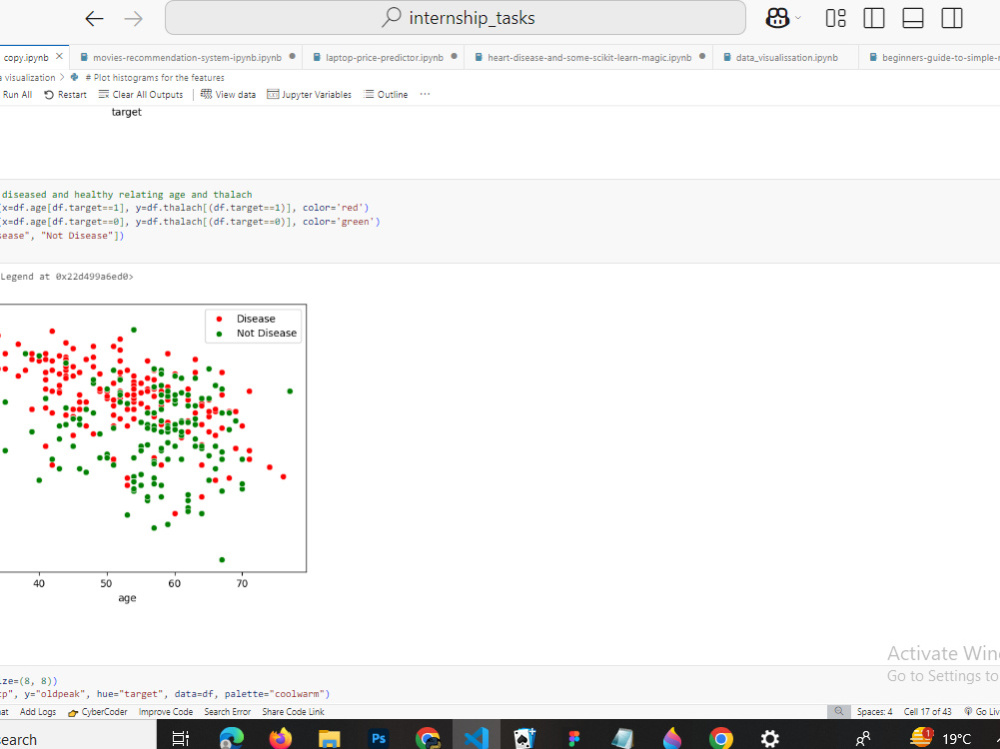
Task: Click the Legend at 0x22d499a6ed0 output text
Action: click(67, 277)
